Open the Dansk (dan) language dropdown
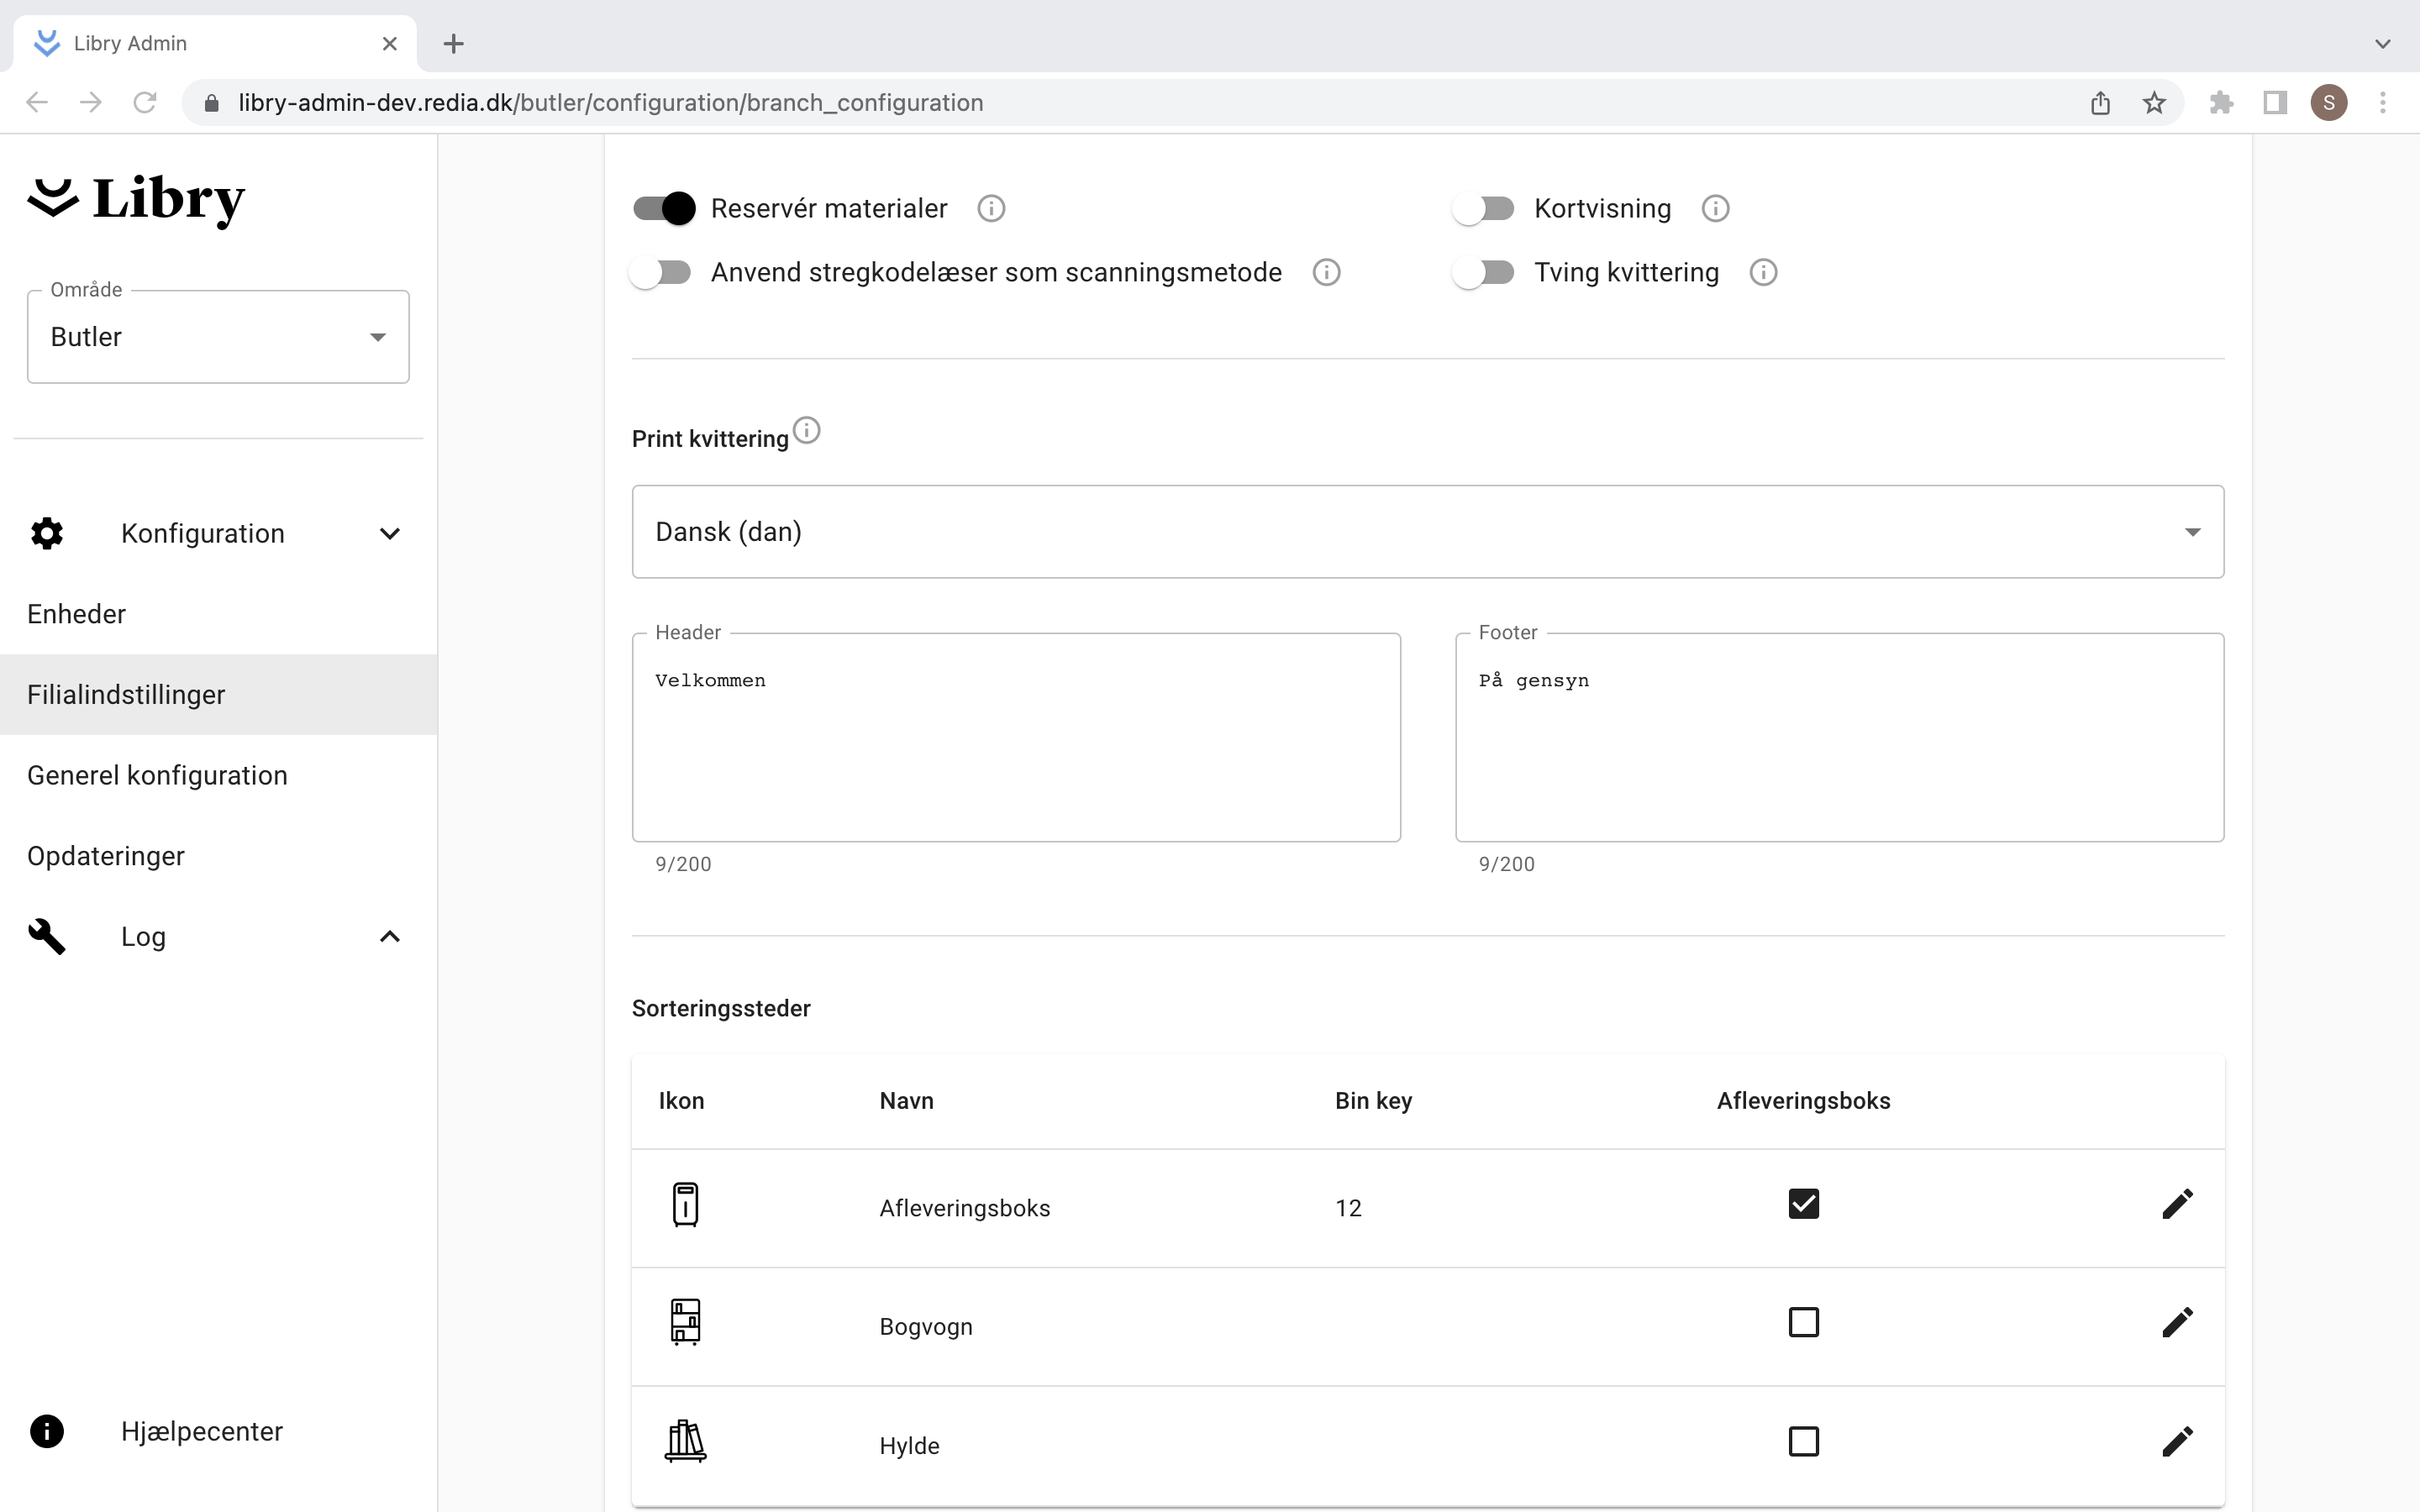 tap(1427, 532)
